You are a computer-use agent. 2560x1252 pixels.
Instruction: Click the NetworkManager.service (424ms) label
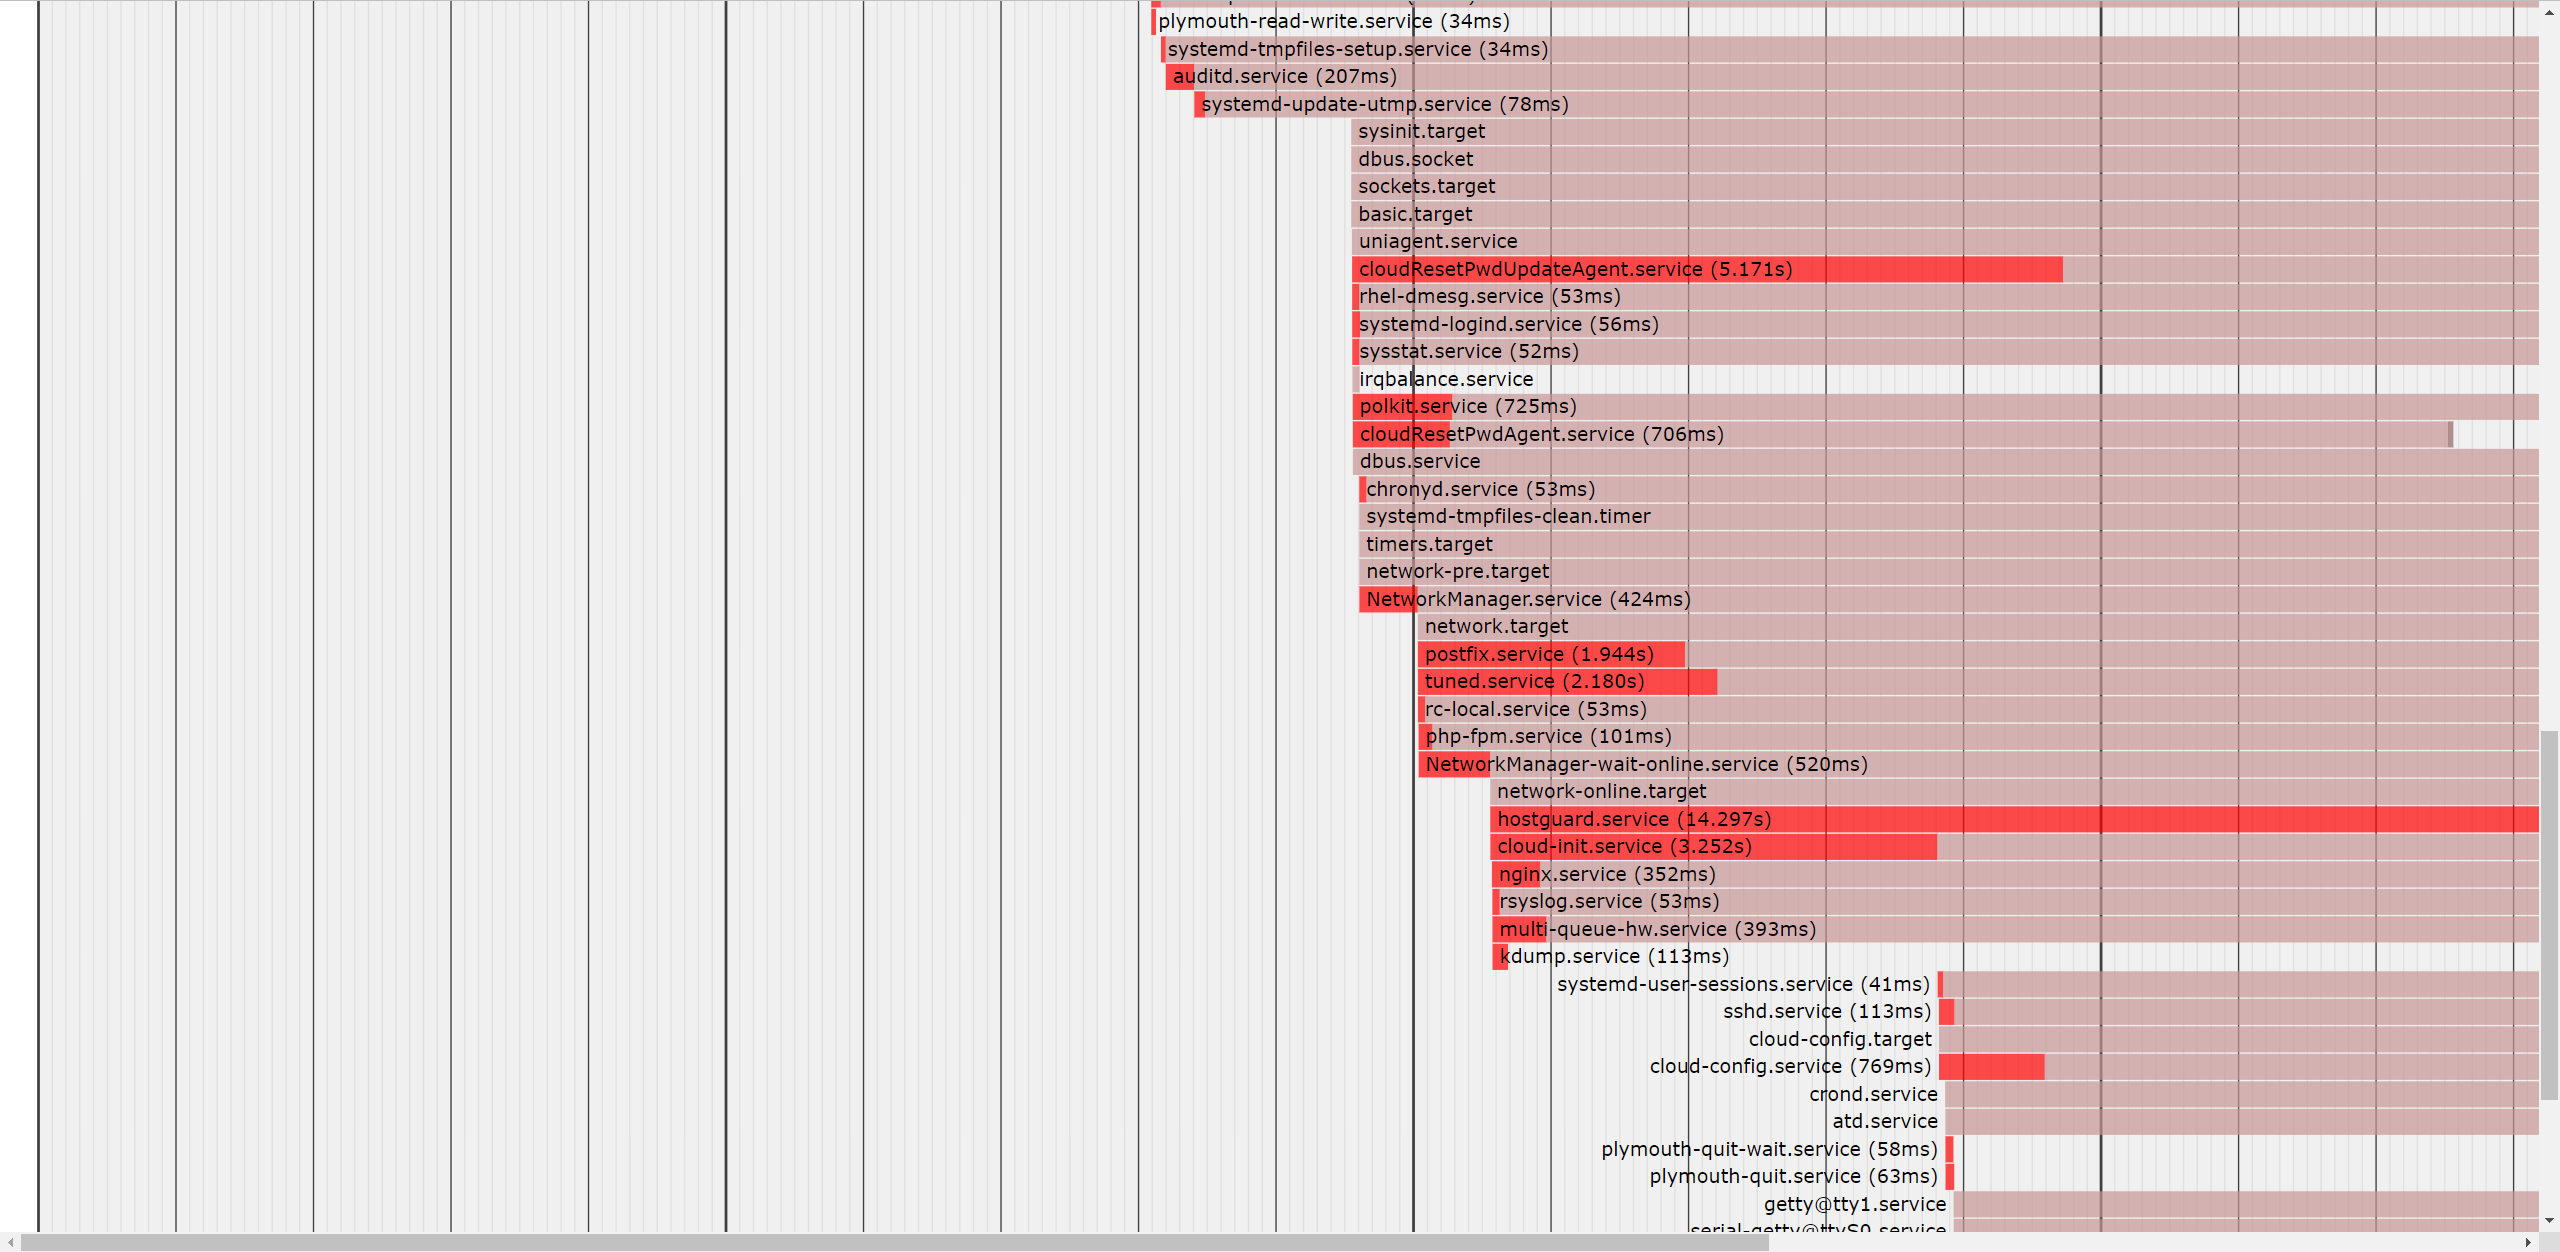tap(1527, 600)
